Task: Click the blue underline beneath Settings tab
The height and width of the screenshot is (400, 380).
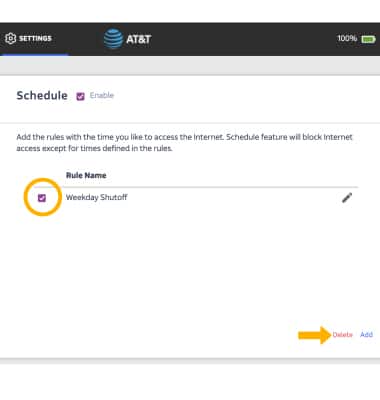Action: (x=34, y=54)
